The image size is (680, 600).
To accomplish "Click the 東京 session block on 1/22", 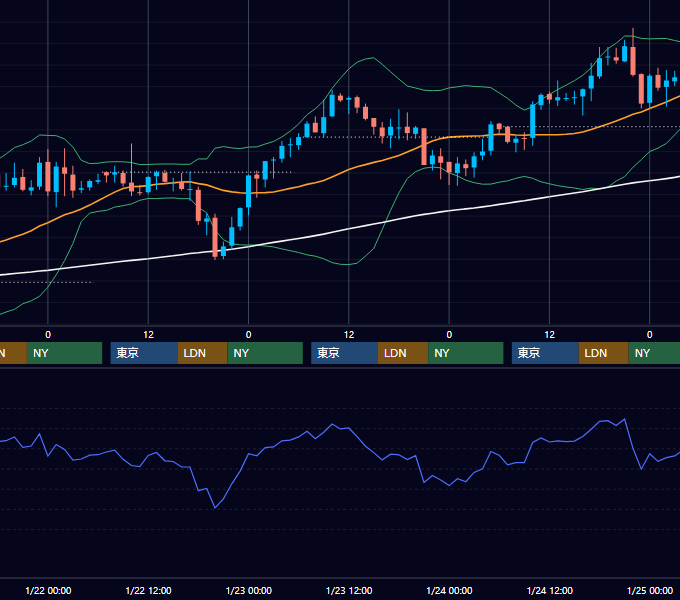I will point(144,353).
